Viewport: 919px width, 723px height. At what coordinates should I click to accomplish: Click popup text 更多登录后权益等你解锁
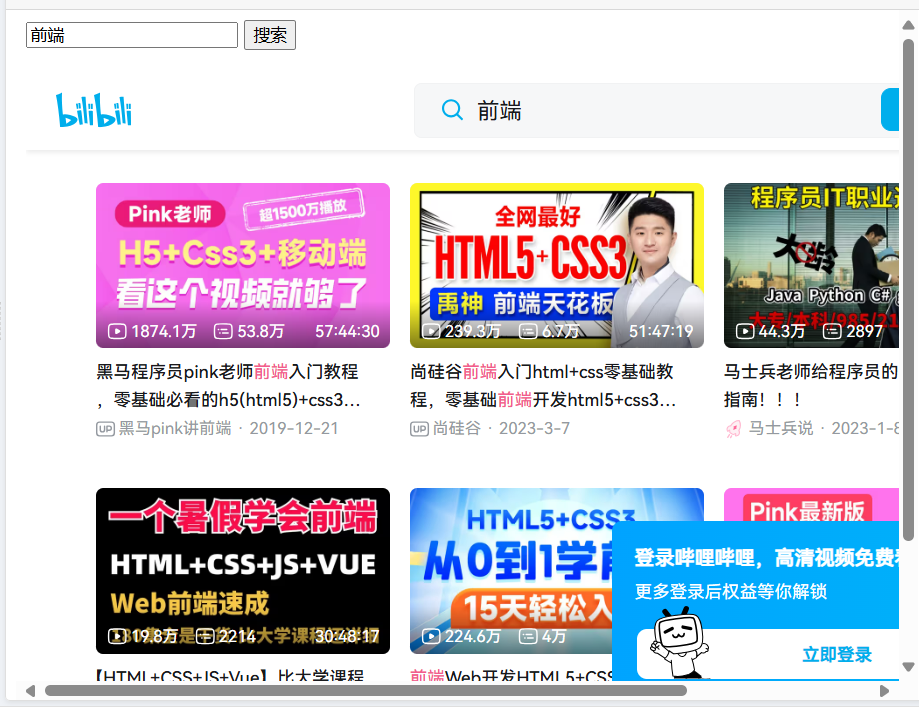click(x=731, y=591)
